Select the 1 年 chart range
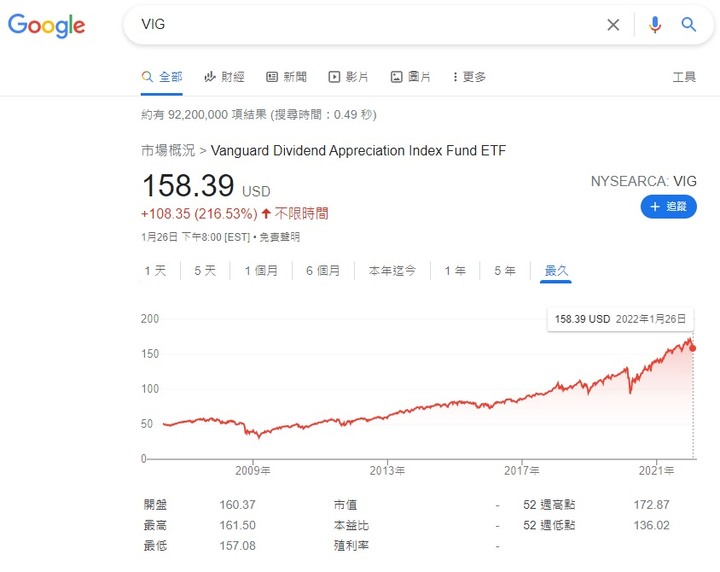The width and height of the screenshot is (720, 572). click(x=455, y=271)
